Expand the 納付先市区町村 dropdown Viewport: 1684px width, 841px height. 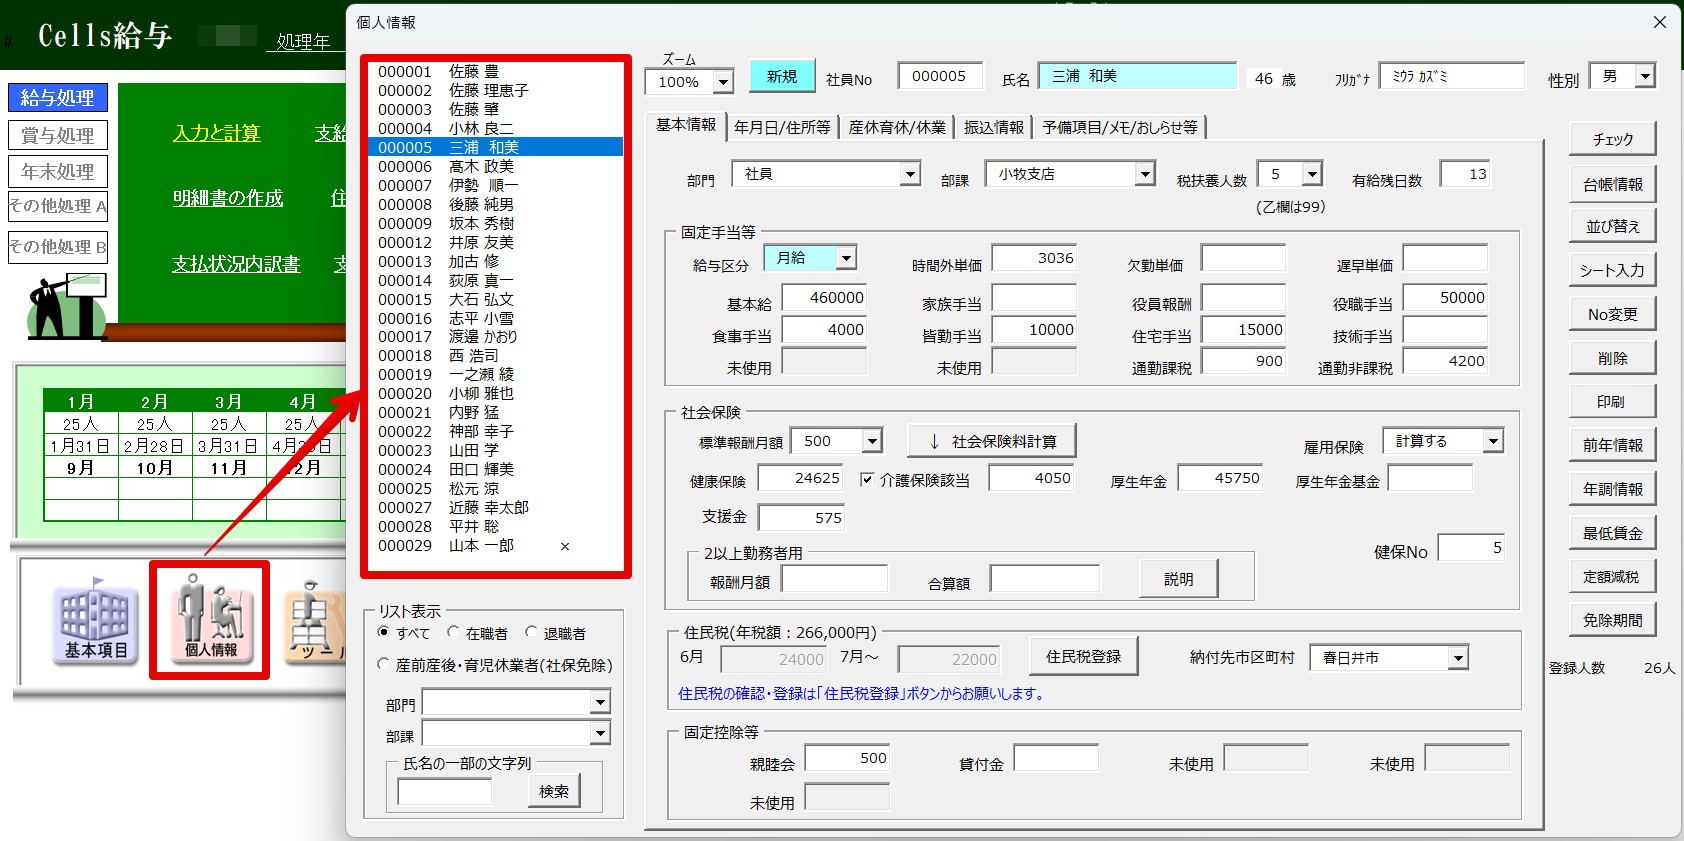pos(1458,658)
